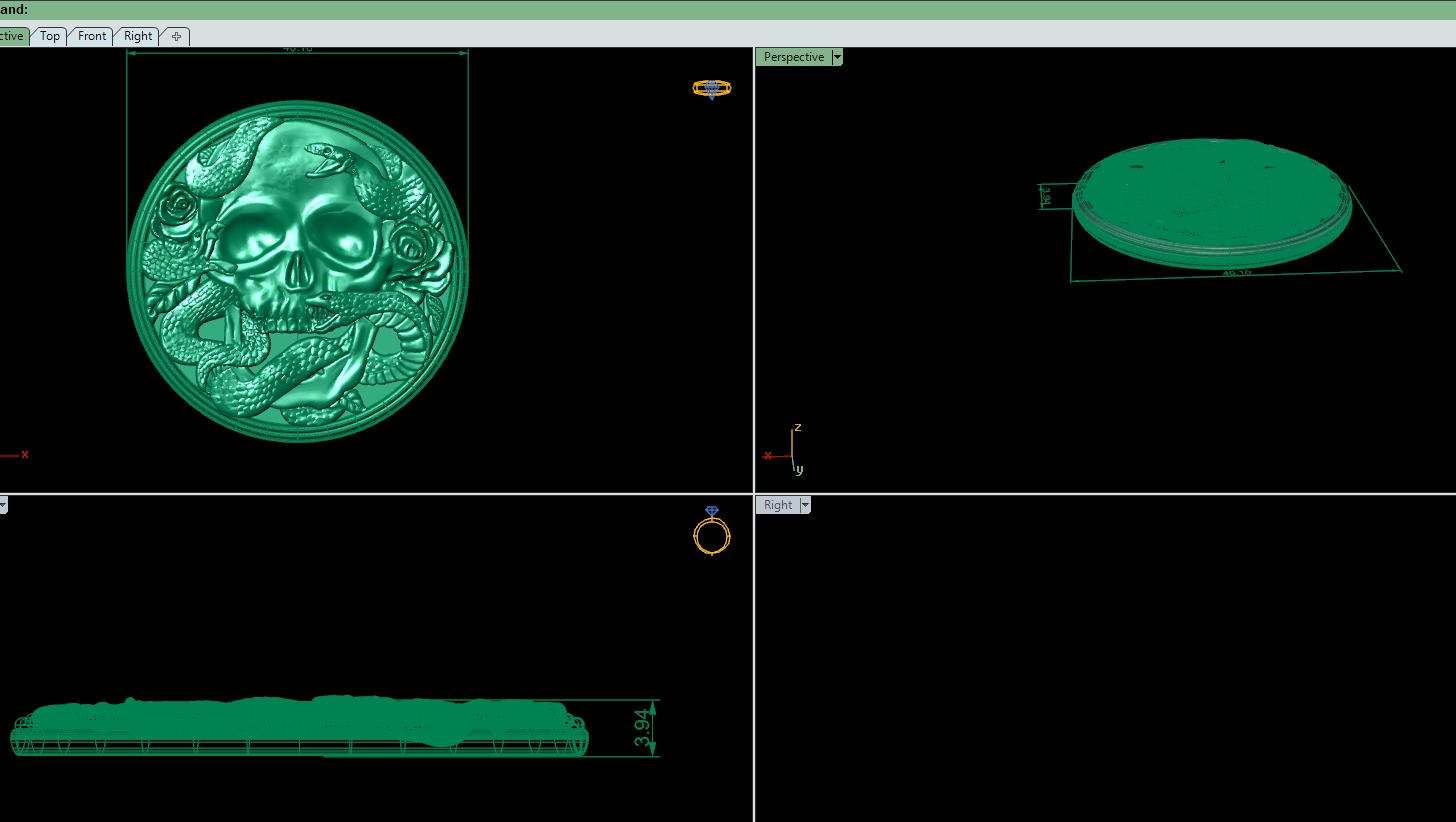The height and width of the screenshot is (822, 1456).
Task: Select the 49.10 width dimension in Perspective viewport
Action: pyautogui.click(x=1236, y=272)
